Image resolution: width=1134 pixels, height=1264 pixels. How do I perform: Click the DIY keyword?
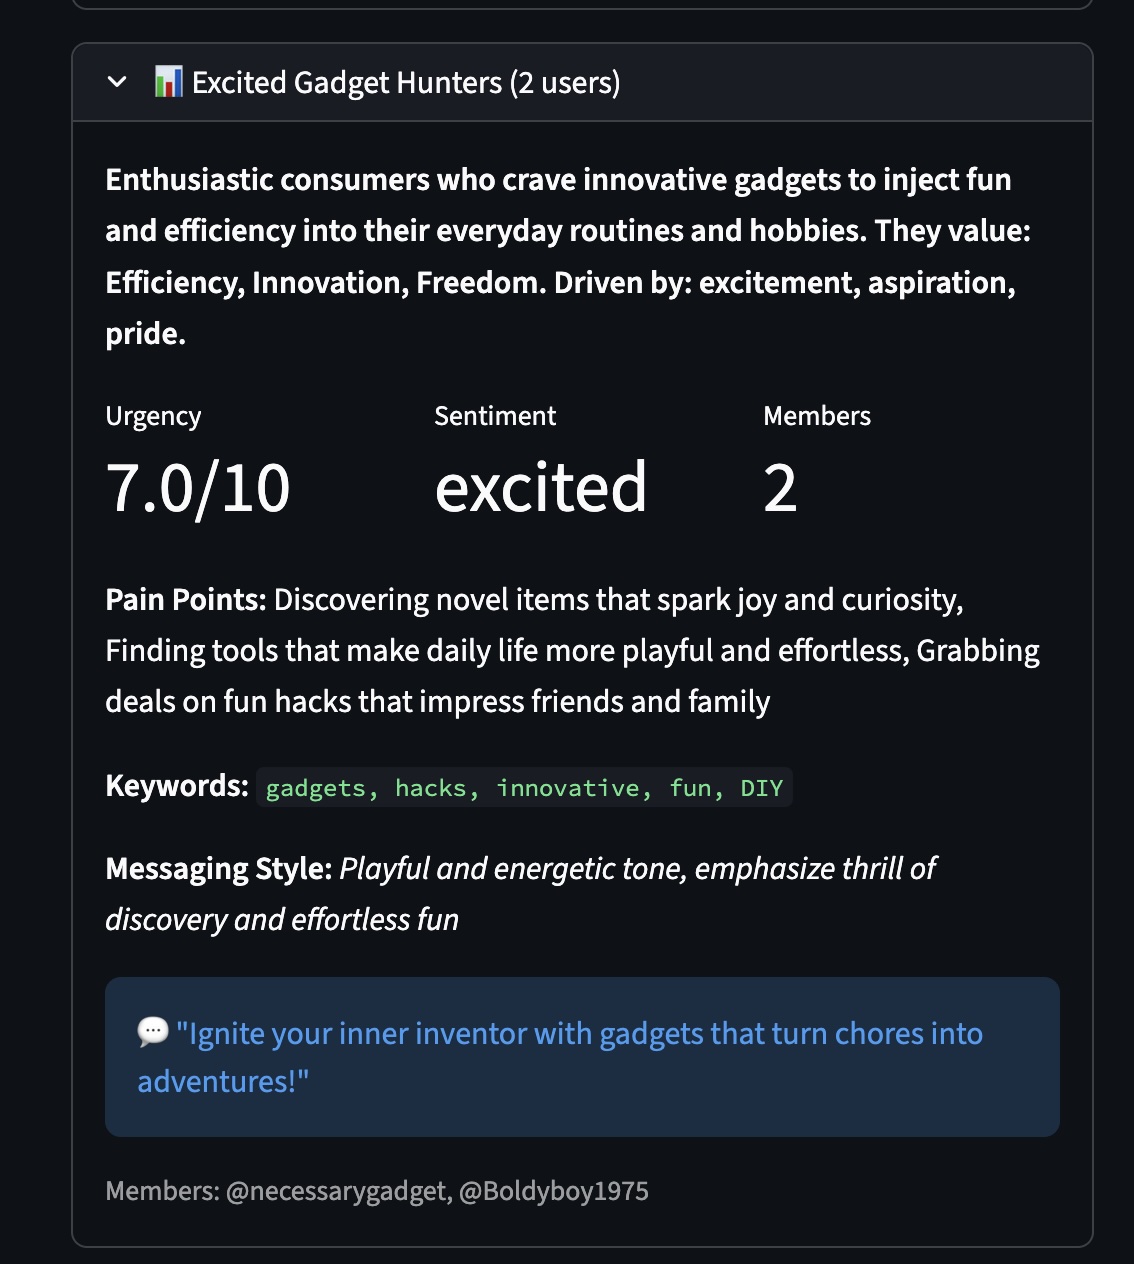(x=761, y=788)
